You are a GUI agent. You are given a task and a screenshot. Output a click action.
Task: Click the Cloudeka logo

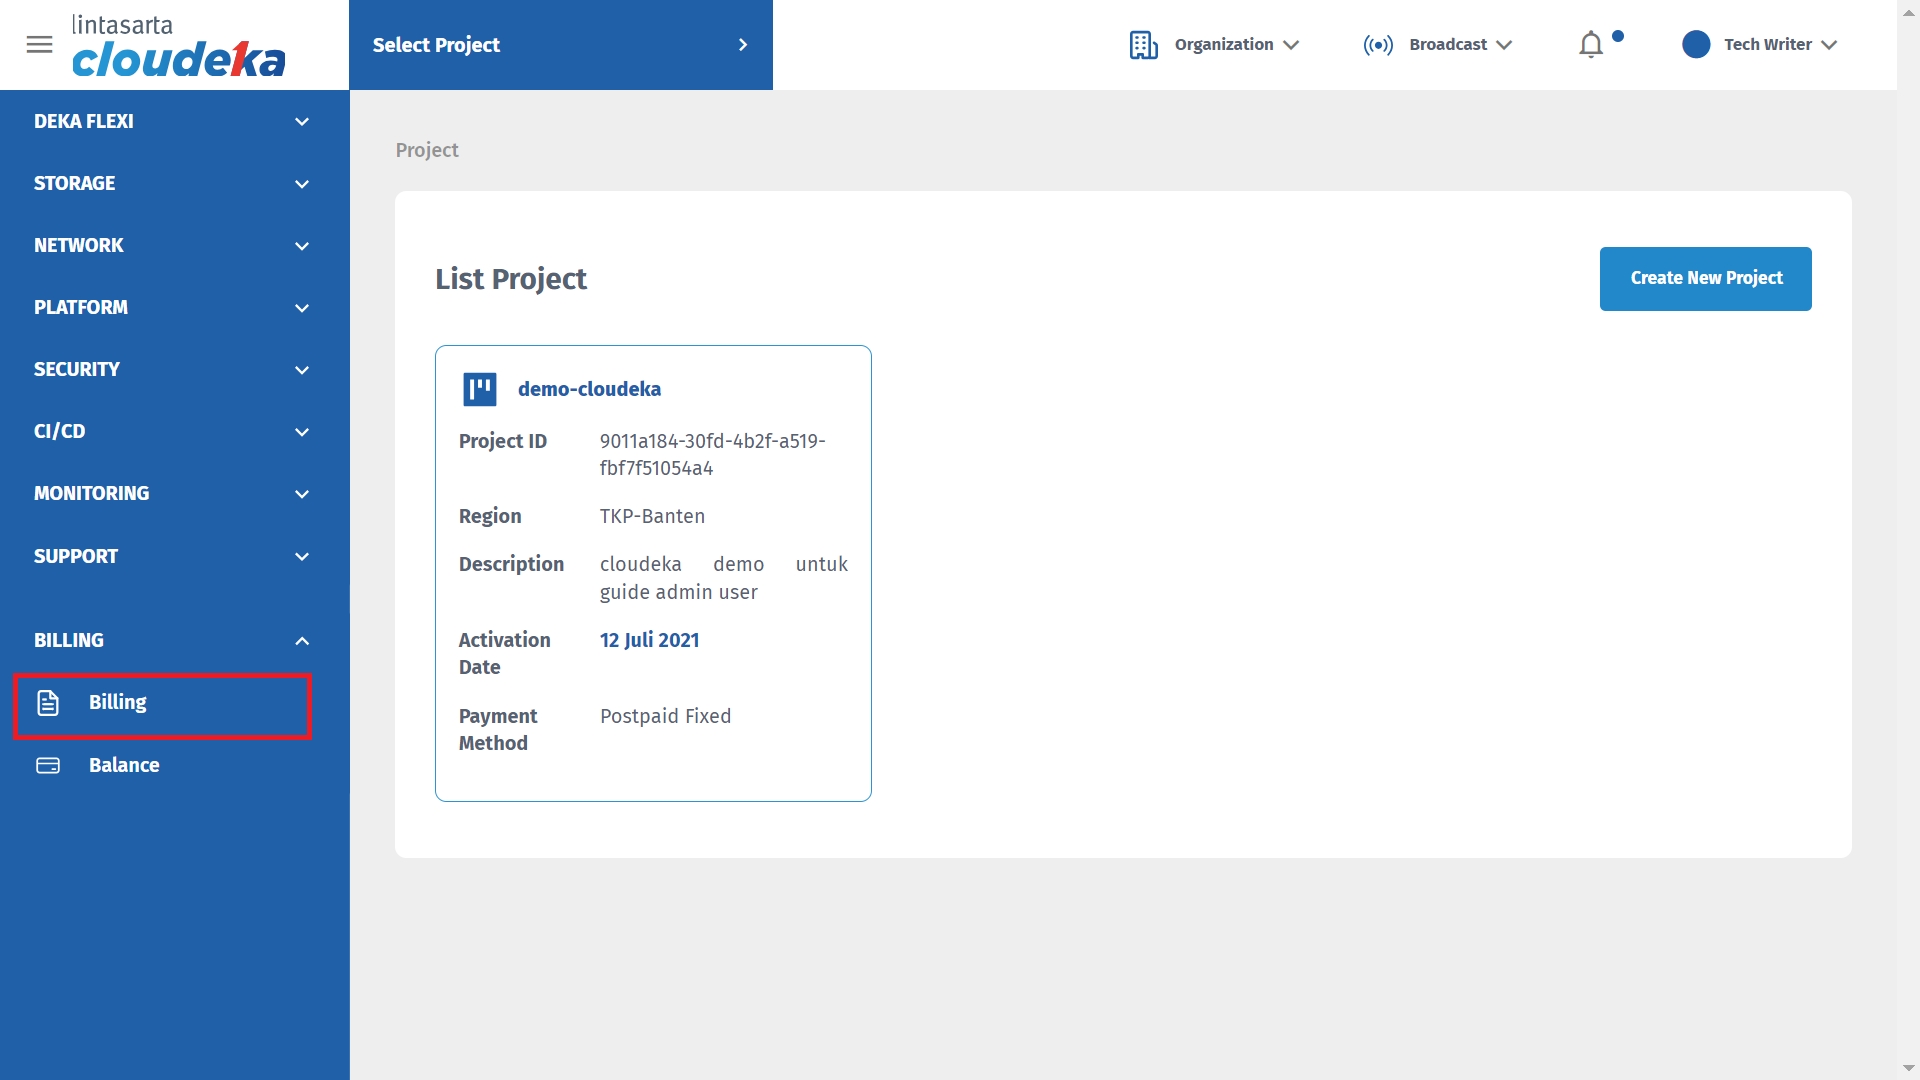pyautogui.click(x=178, y=47)
